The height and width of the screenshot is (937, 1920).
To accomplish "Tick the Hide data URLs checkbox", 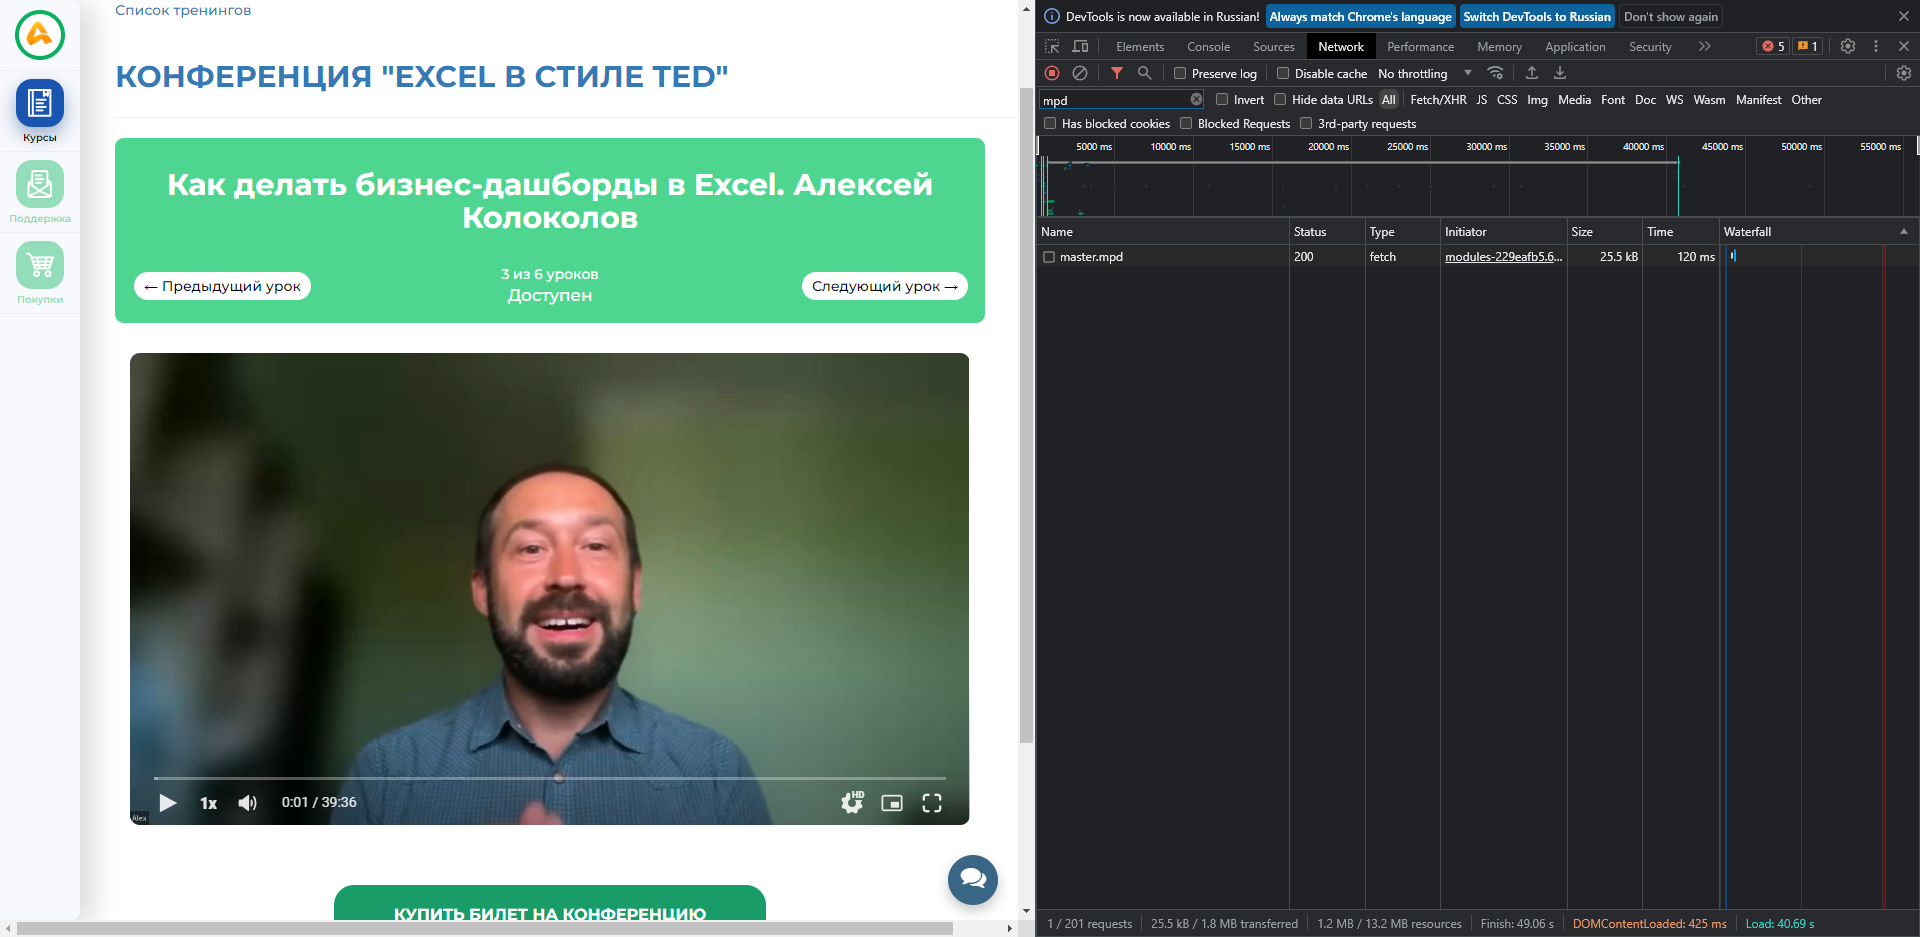I will tap(1280, 99).
